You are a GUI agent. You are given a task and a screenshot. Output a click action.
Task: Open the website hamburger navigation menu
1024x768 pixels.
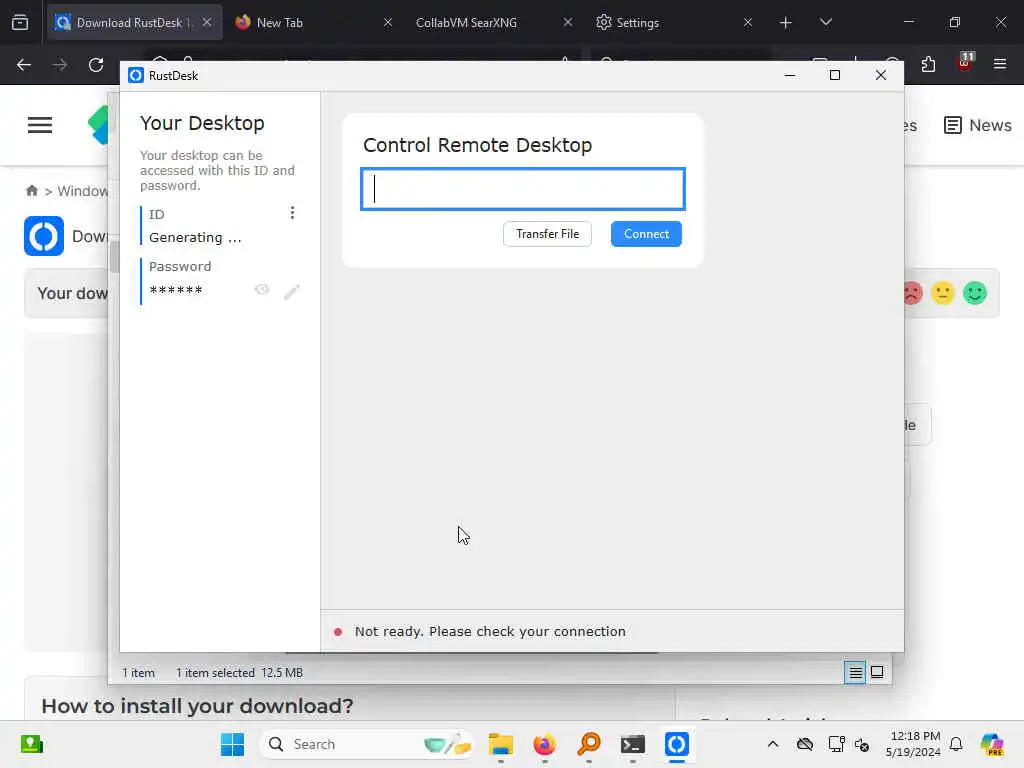click(40, 125)
